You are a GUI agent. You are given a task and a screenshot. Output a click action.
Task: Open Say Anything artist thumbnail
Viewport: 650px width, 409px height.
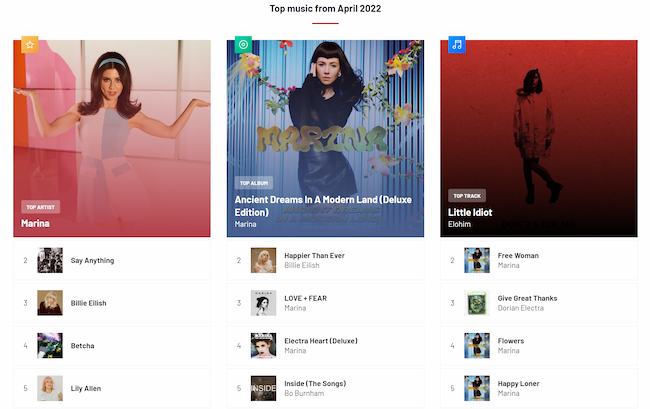pyautogui.click(x=50, y=260)
